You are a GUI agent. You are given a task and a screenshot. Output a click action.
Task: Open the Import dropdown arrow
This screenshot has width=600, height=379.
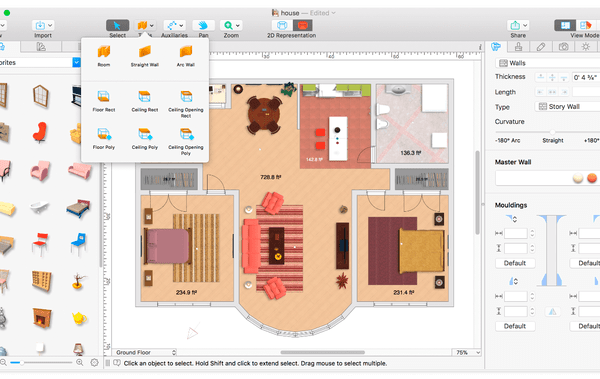[x=50, y=26]
